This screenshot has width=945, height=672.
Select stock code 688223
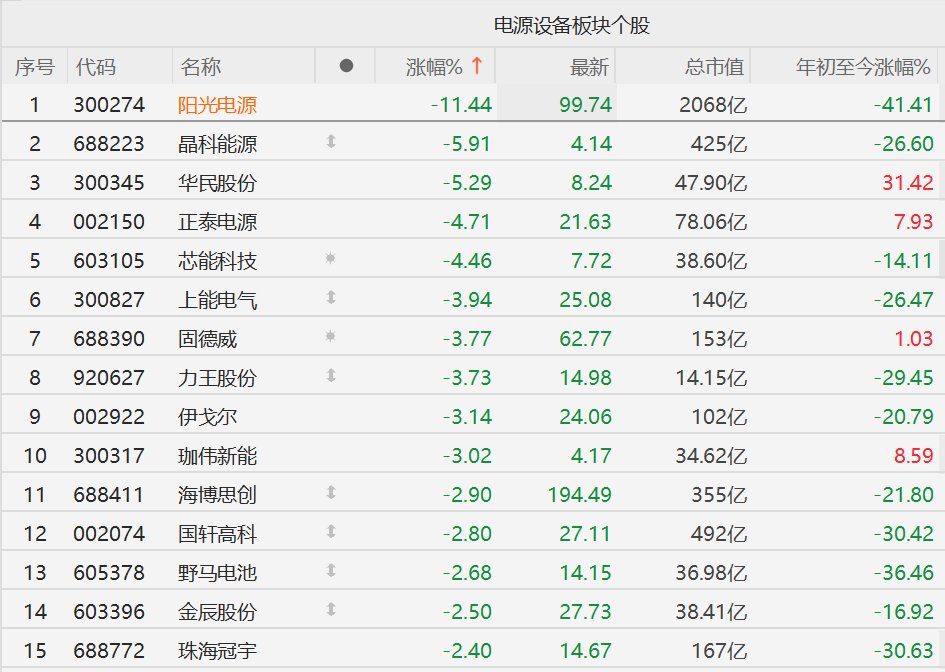(x=109, y=144)
